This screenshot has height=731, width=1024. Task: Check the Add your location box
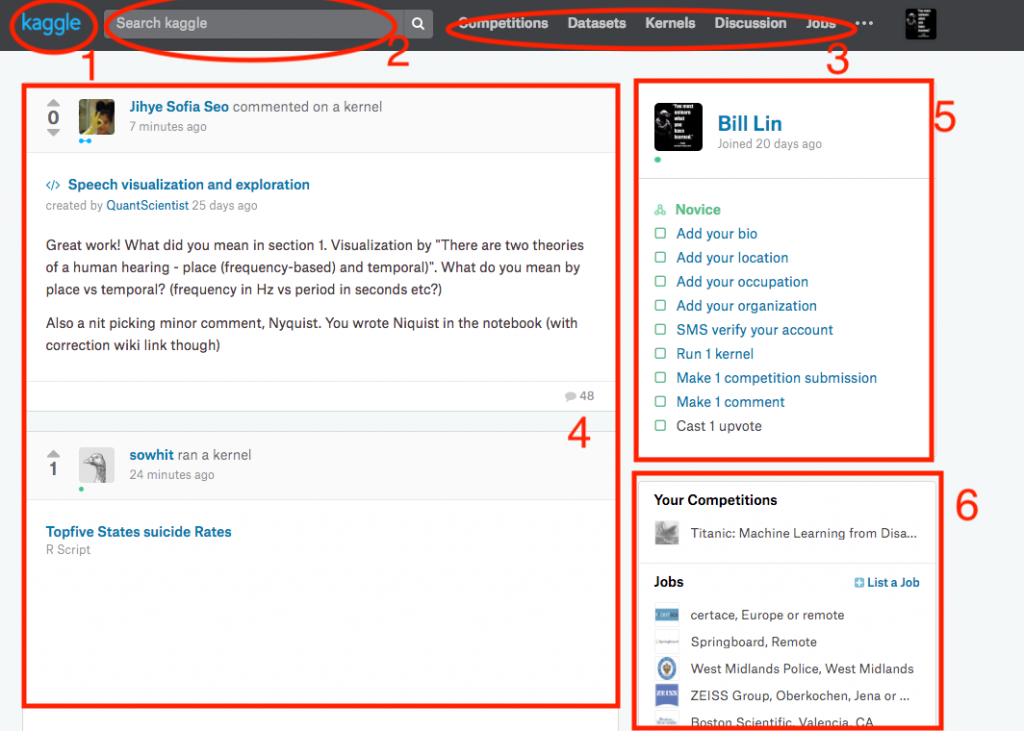(x=660, y=257)
